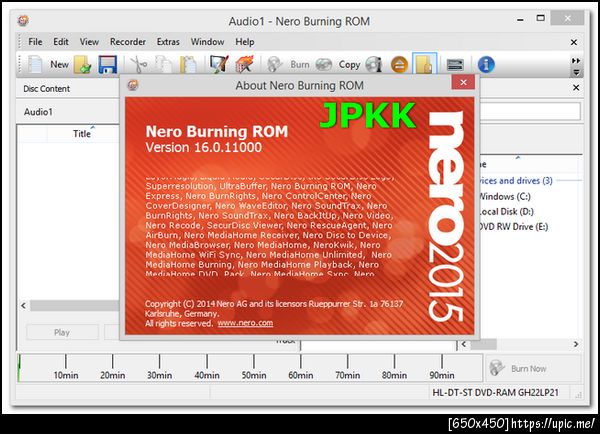Open the Help menu
The width and height of the screenshot is (600, 434).
pos(245,42)
